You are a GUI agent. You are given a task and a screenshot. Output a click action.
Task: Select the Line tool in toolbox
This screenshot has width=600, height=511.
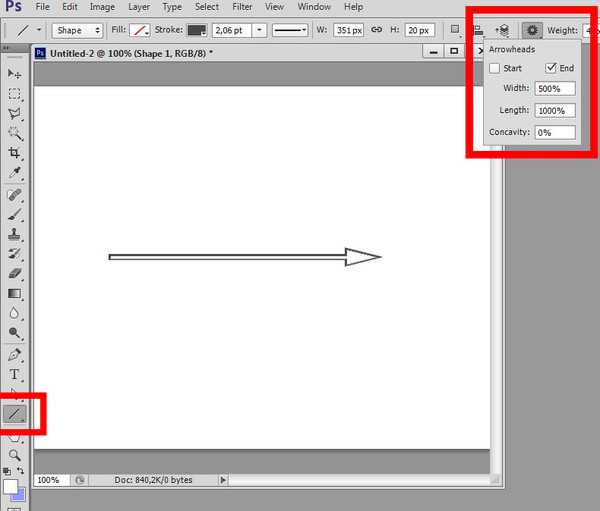click(15, 414)
